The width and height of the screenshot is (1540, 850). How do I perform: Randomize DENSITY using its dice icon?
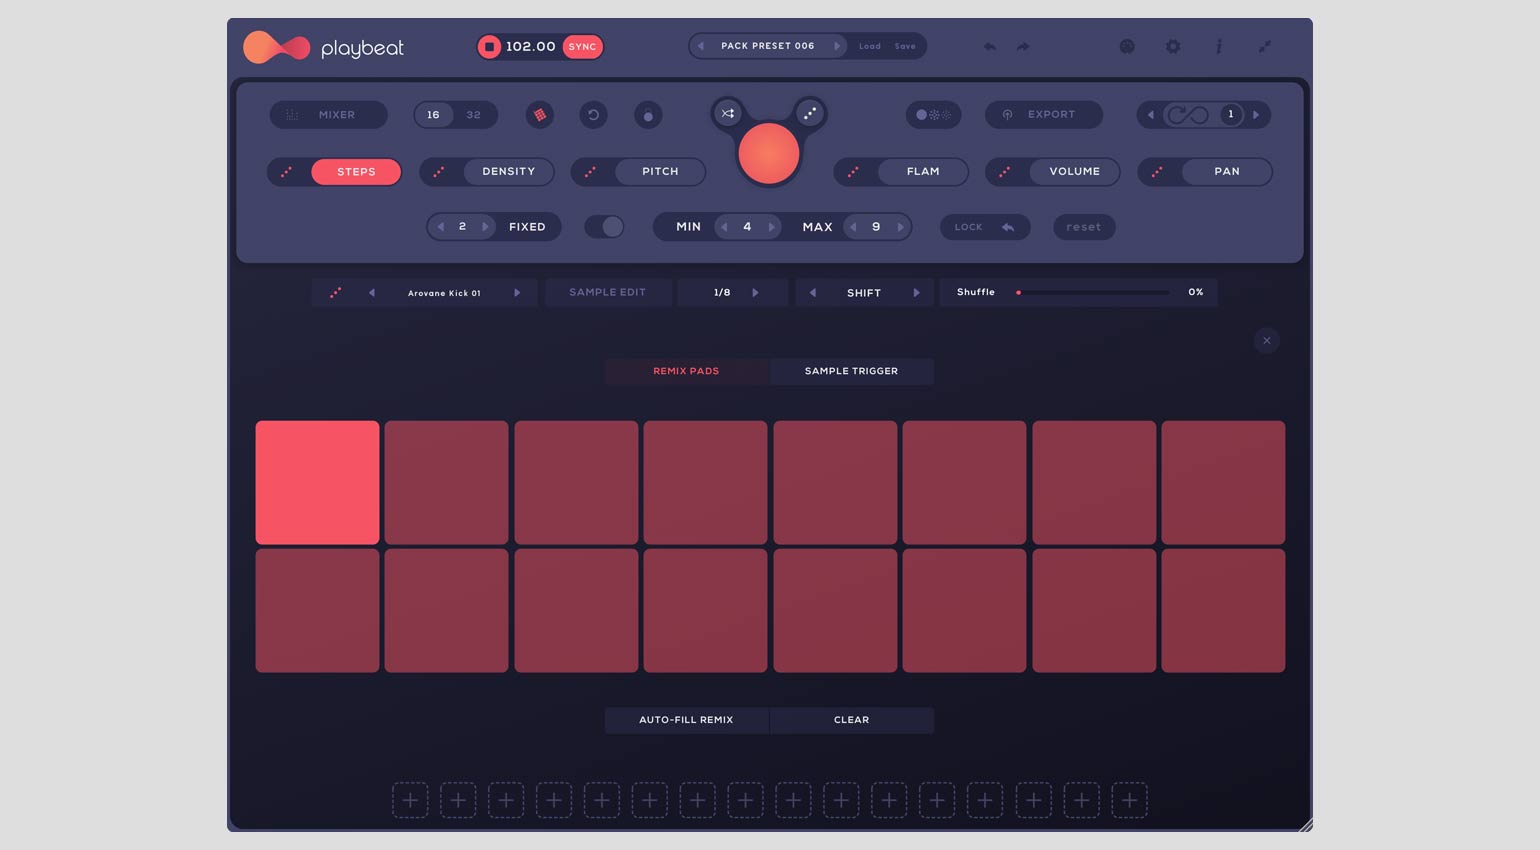coord(439,172)
